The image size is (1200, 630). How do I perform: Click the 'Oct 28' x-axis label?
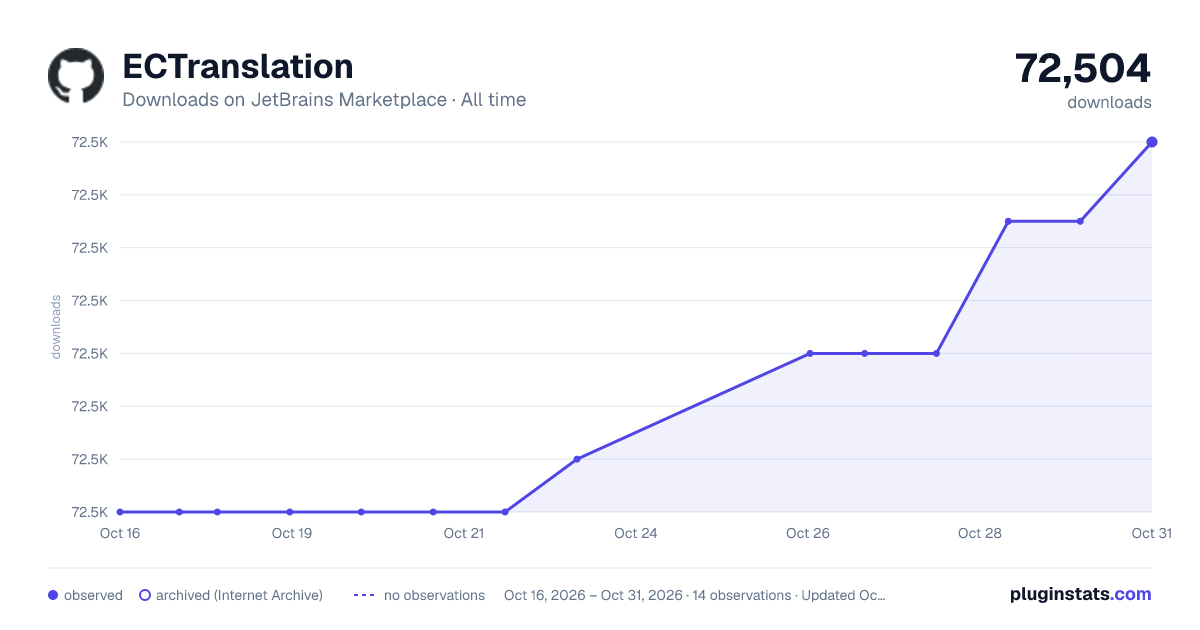click(x=980, y=533)
